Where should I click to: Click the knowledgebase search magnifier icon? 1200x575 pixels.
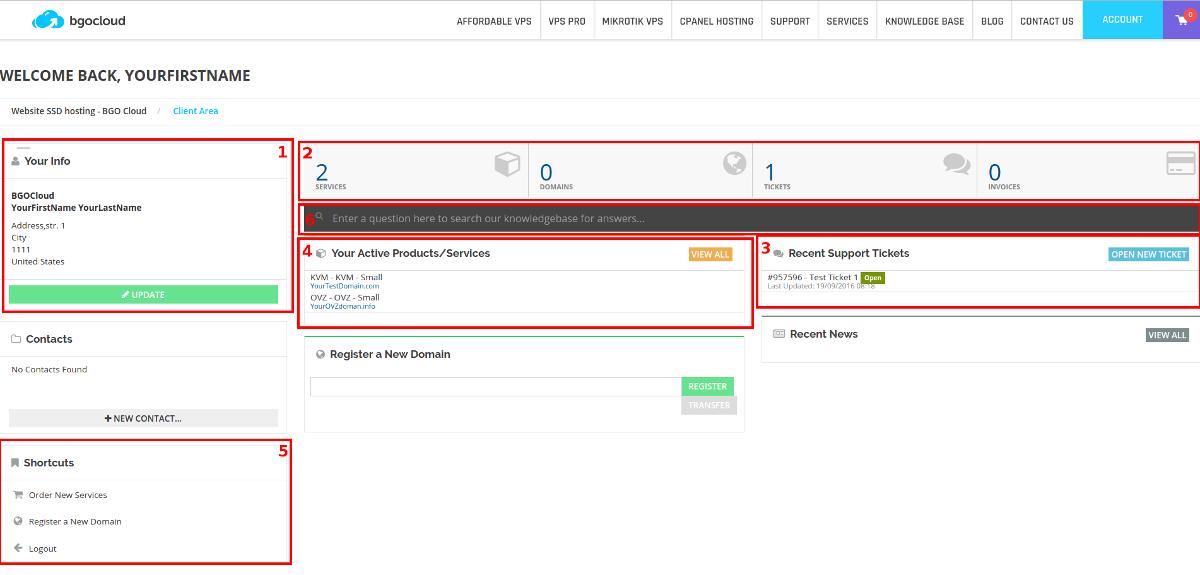319,217
